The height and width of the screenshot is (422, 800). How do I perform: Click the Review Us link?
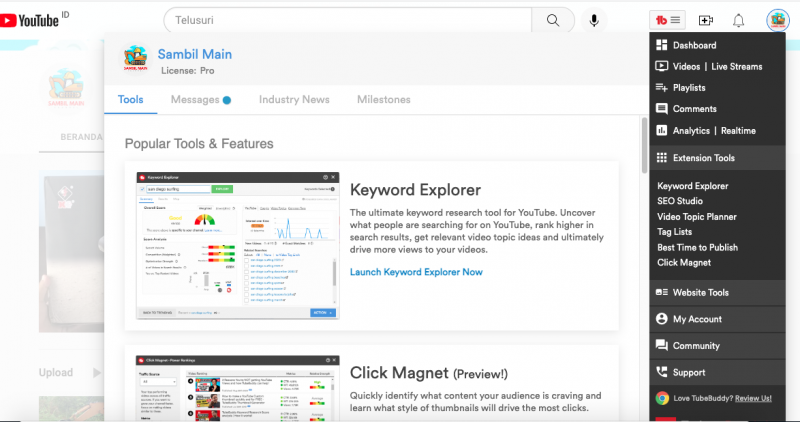tap(751, 398)
